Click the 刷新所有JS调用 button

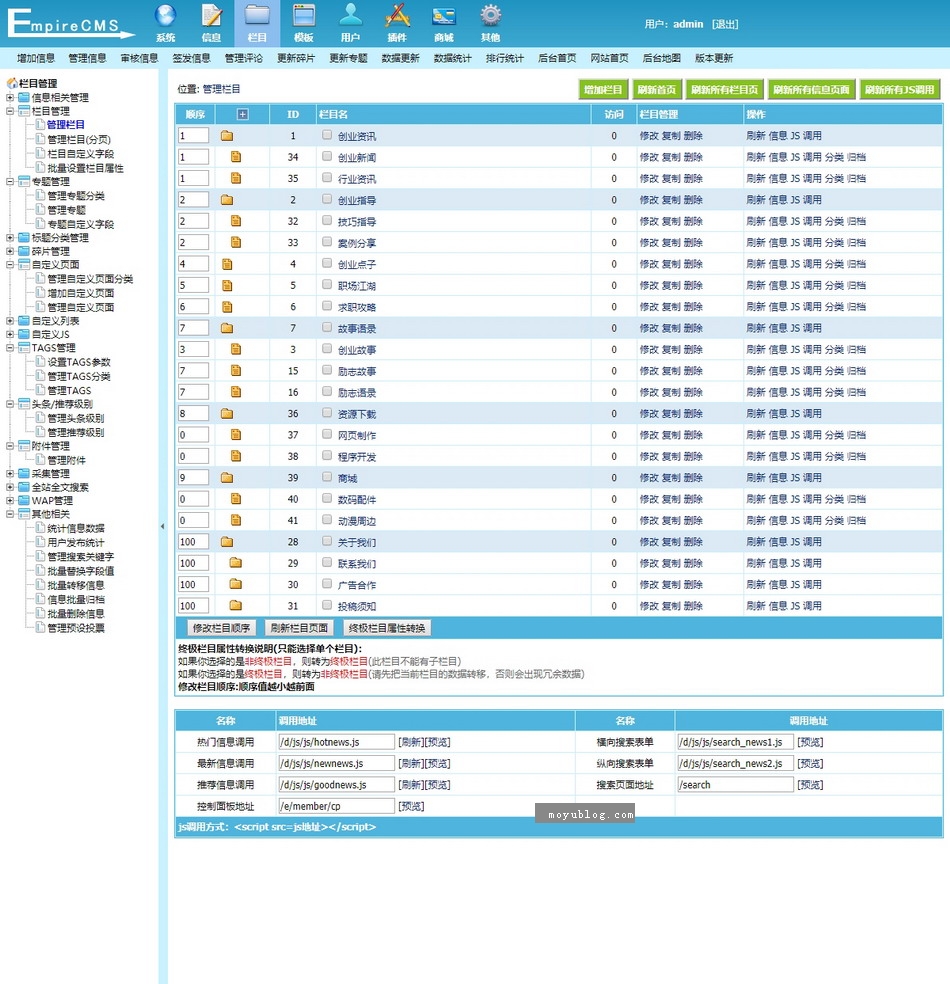pyautogui.click(x=900, y=90)
